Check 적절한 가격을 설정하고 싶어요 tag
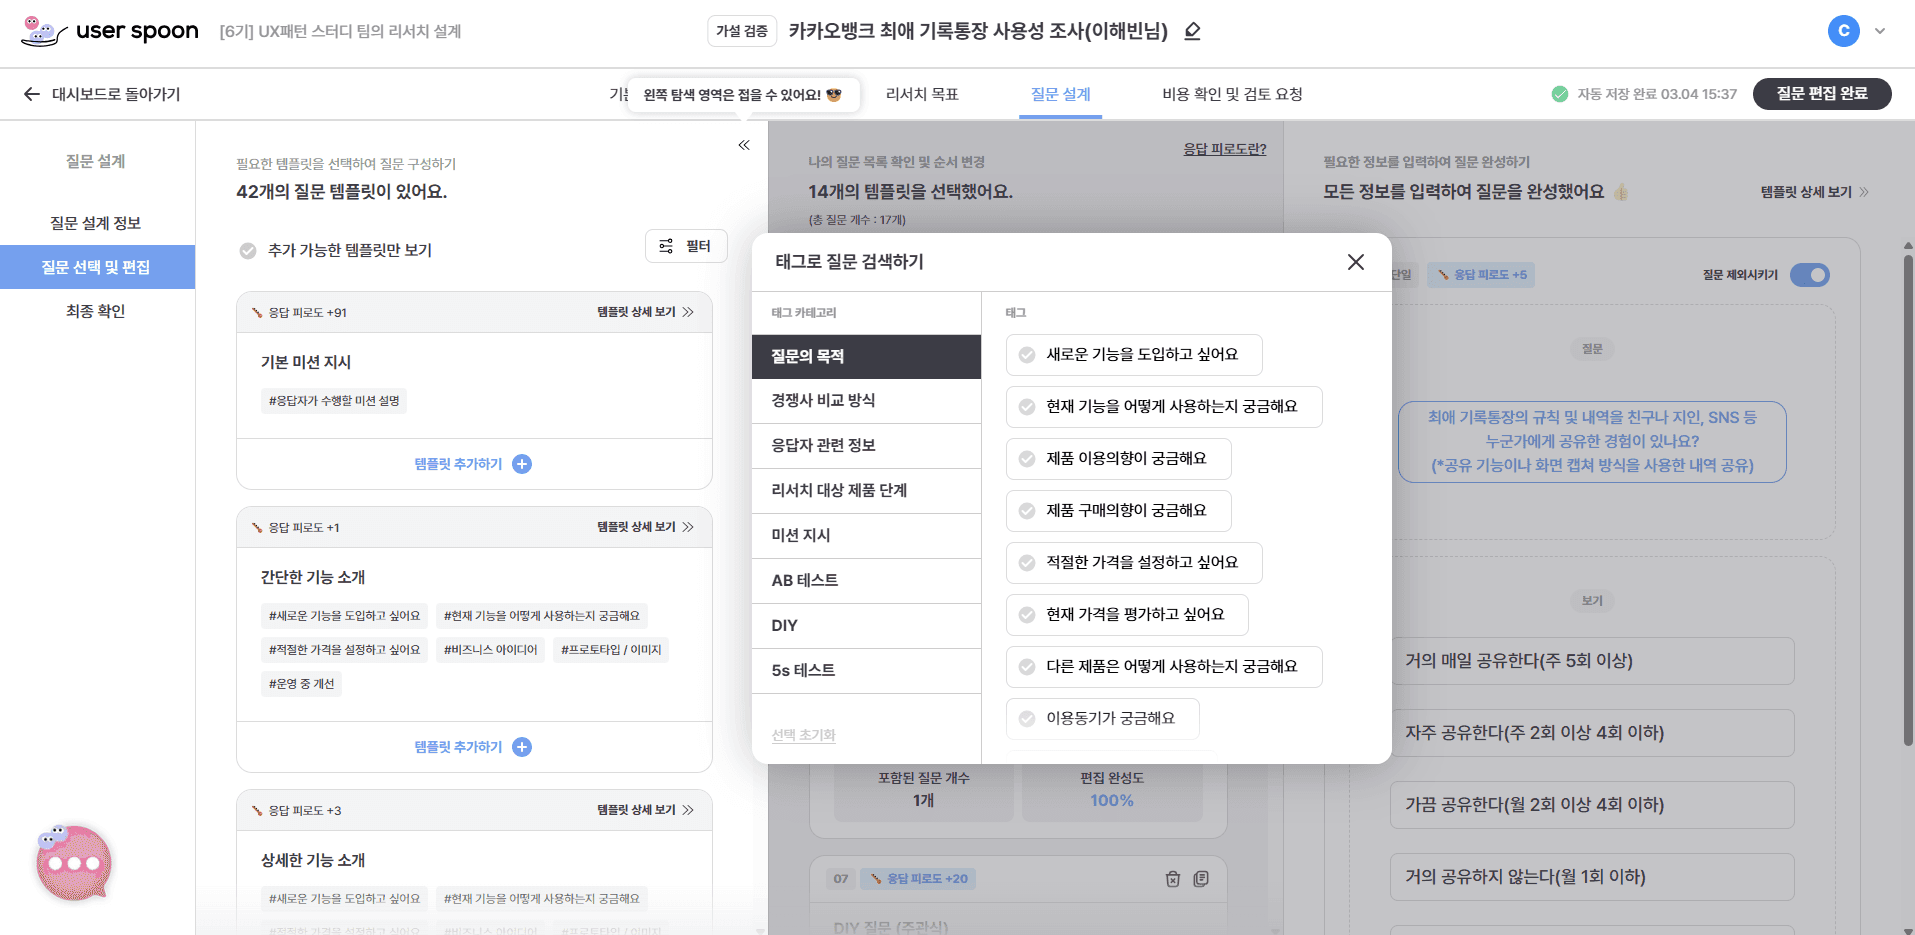The image size is (1915, 935). 1134,563
